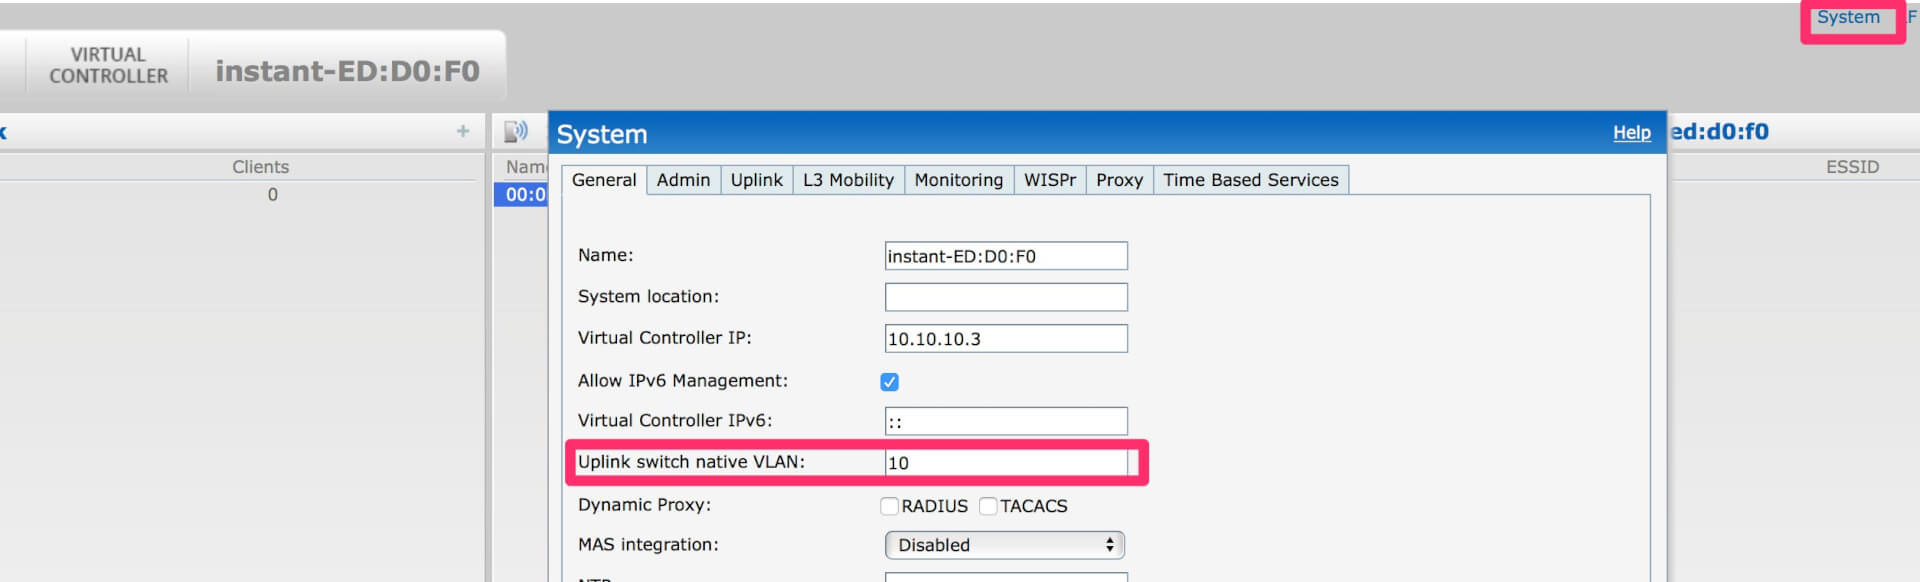Image resolution: width=1920 pixels, height=582 pixels.
Task: Open Time Based Services tab
Action: [1250, 180]
